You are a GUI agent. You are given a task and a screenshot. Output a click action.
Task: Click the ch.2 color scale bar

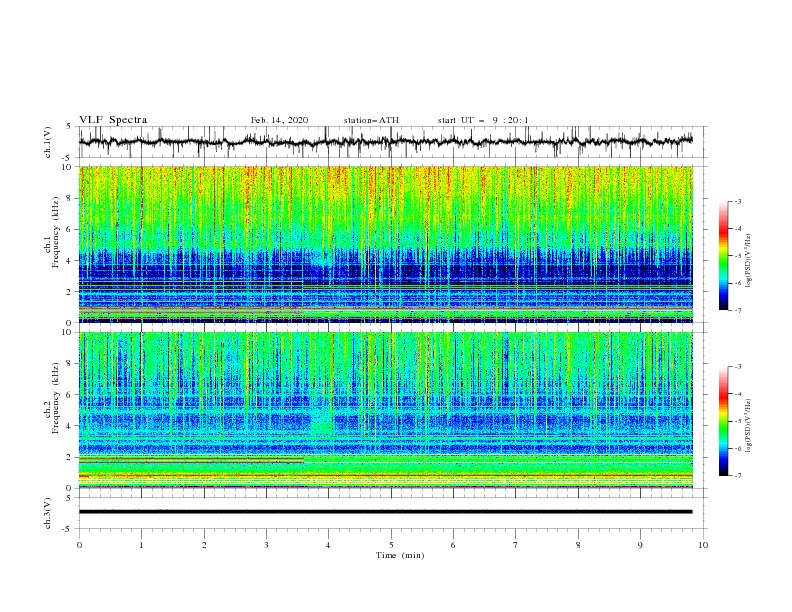[x=723, y=421]
